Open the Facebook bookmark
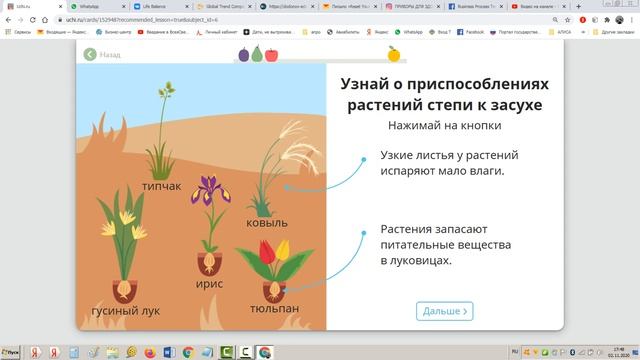 coord(471,32)
